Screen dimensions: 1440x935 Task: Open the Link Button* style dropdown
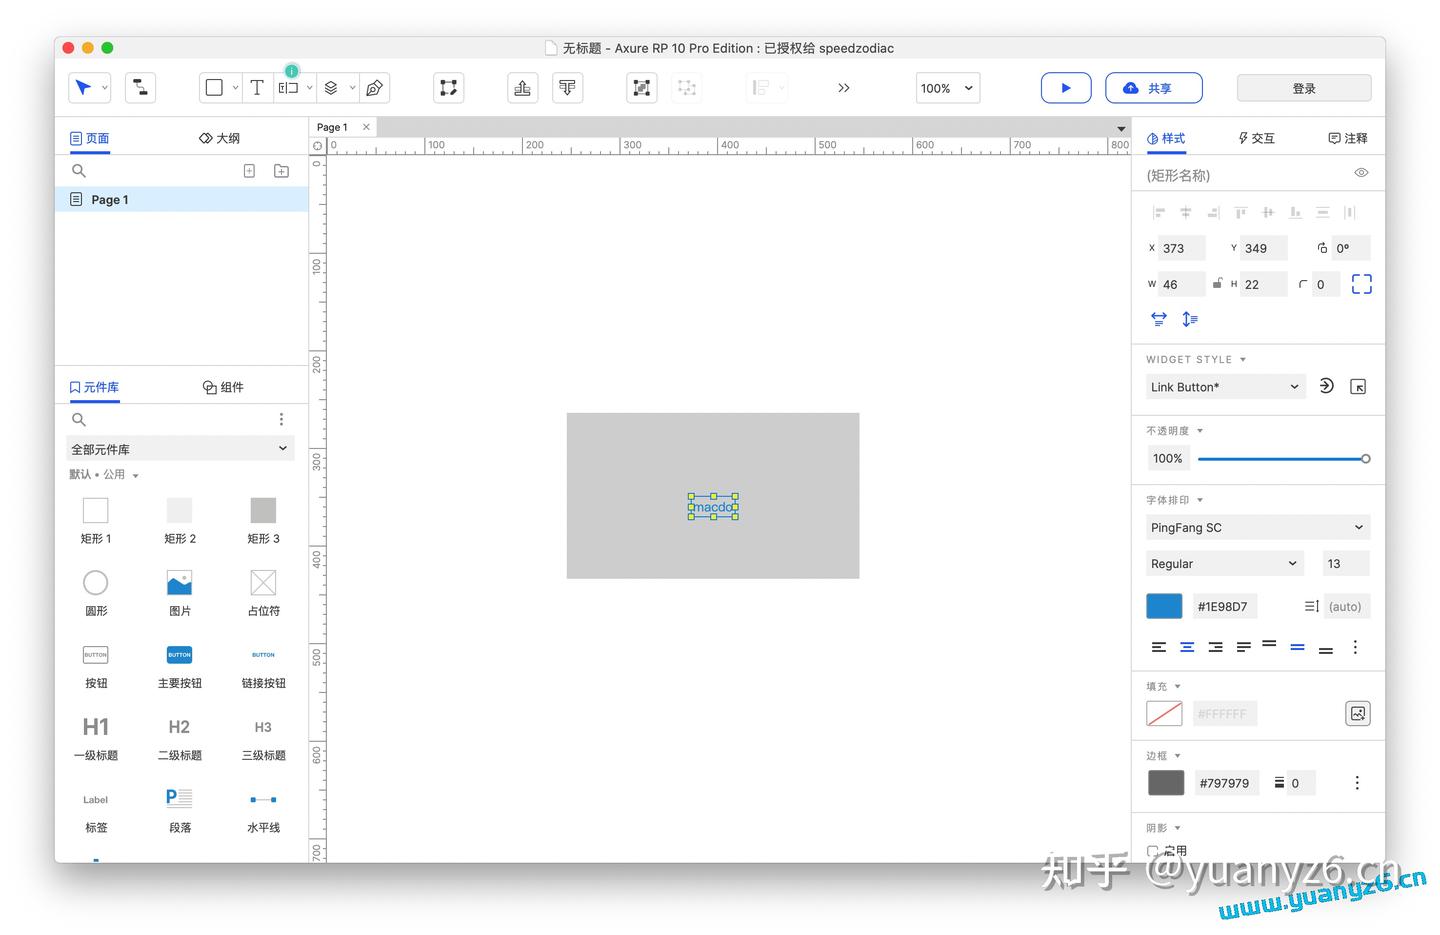1225,387
